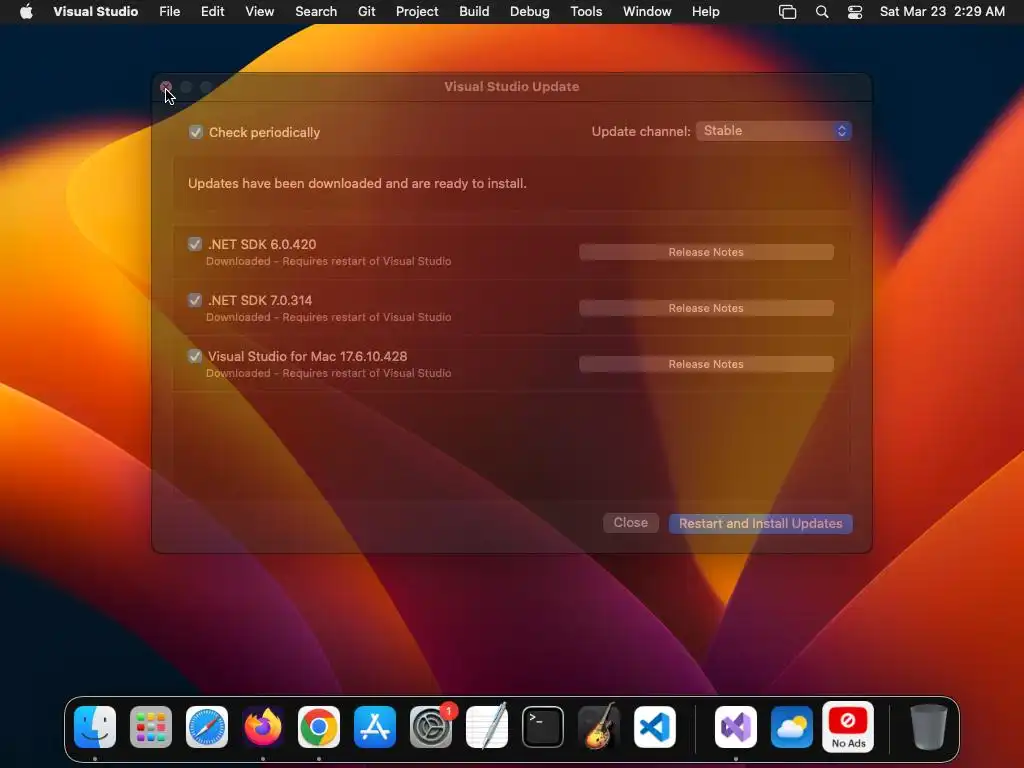Open Google Chrome in the dock
This screenshot has width=1024, height=768.
point(319,726)
